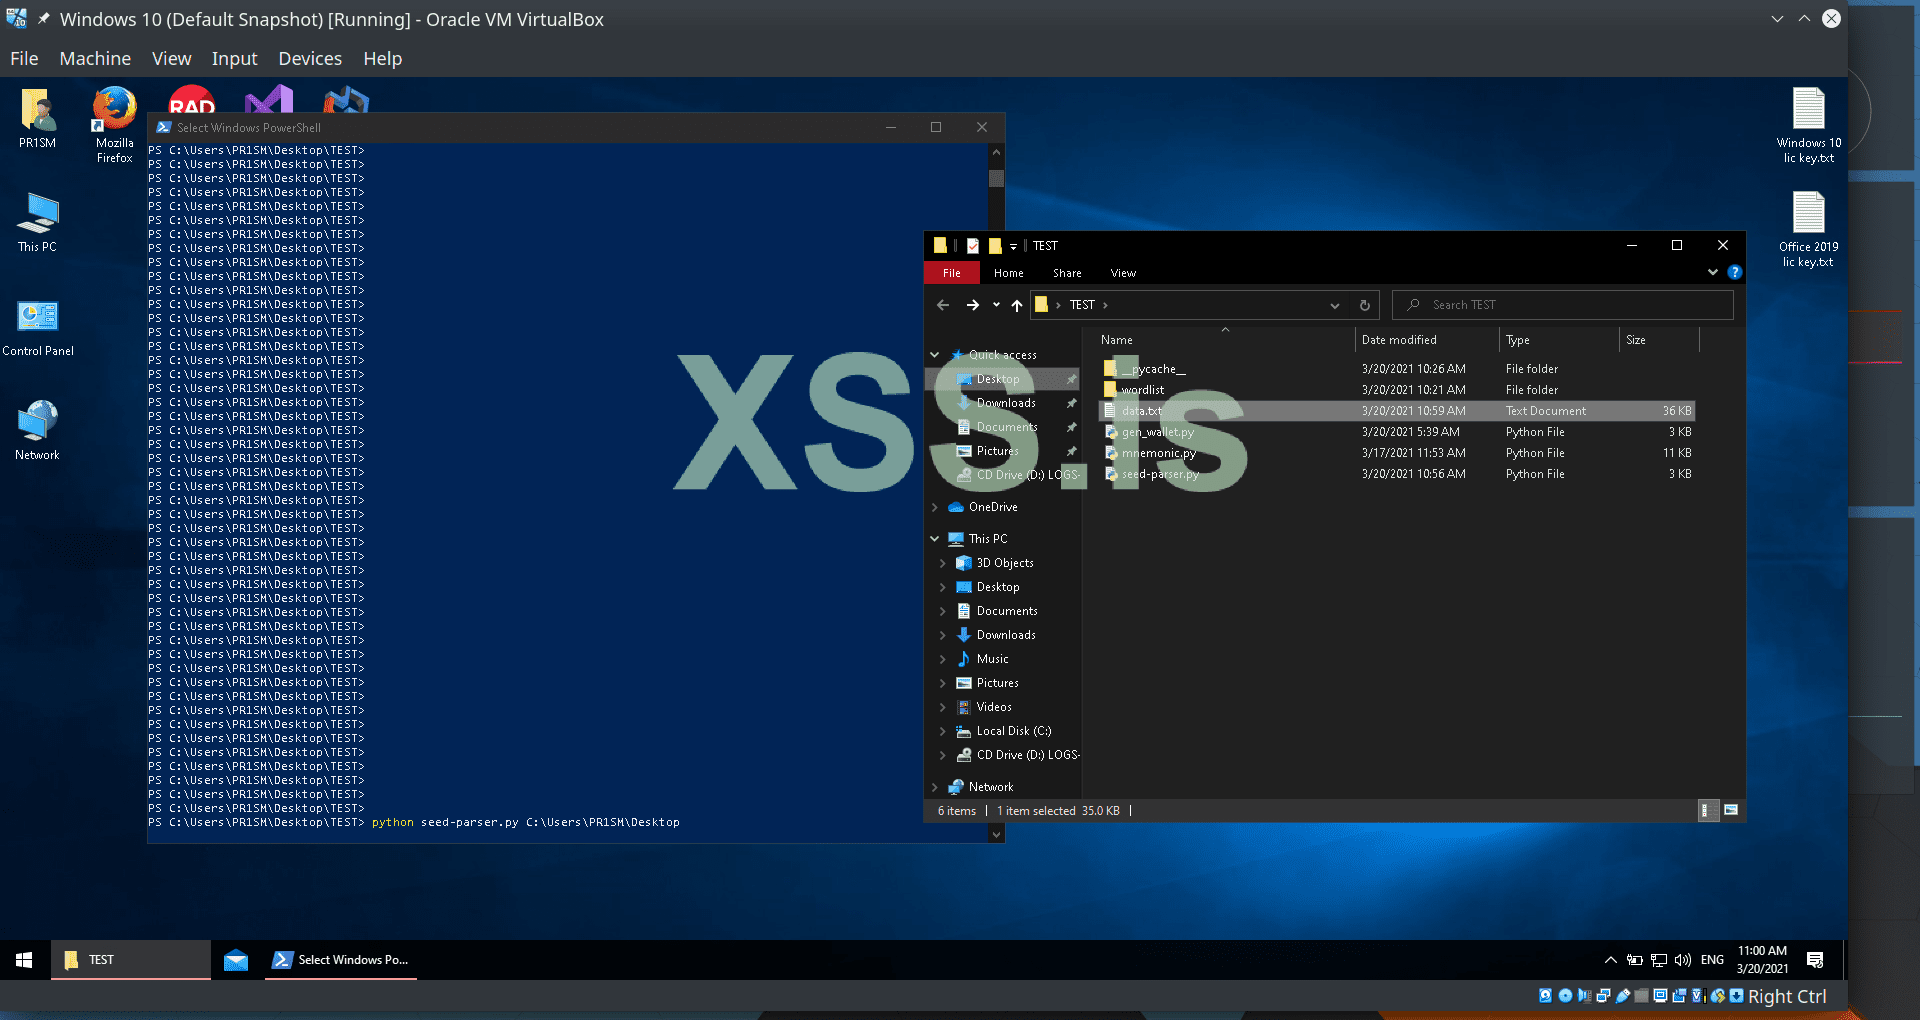Select the USB devices icon in VirtualBox status bar
Image resolution: width=1920 pixels, height=1020 pixels.
tap(1622, 996)
